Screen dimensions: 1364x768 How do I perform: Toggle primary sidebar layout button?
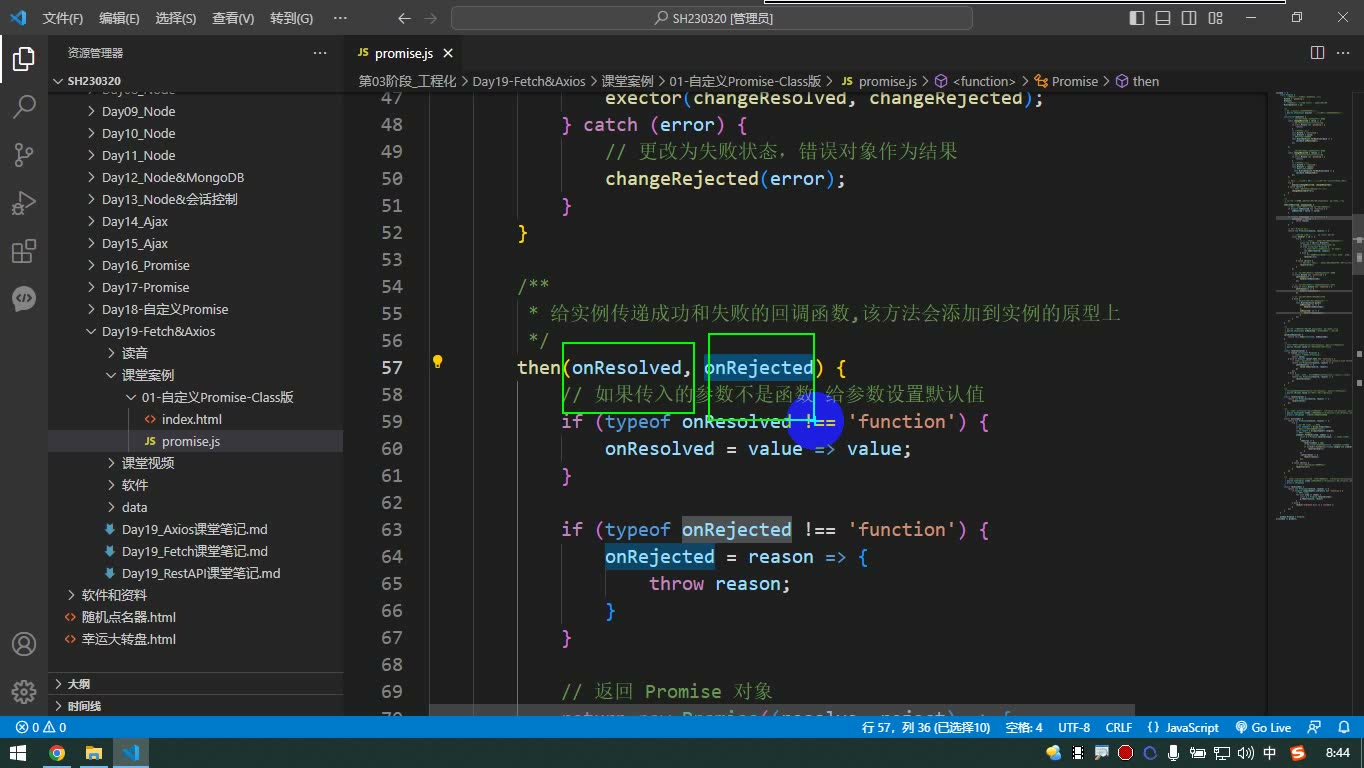pyautogui.click(x=1137, y=18)
